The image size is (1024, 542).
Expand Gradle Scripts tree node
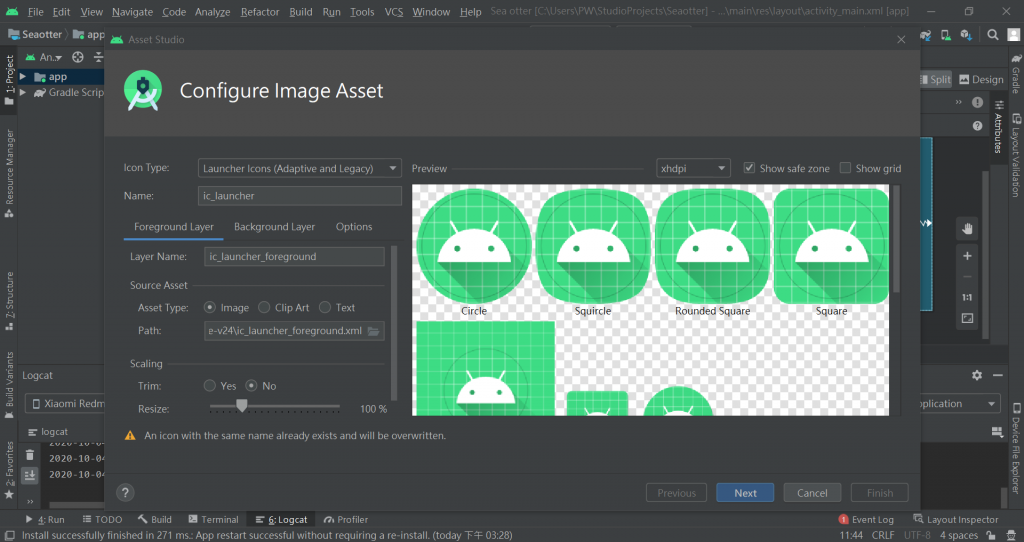(x=23, y=93)
